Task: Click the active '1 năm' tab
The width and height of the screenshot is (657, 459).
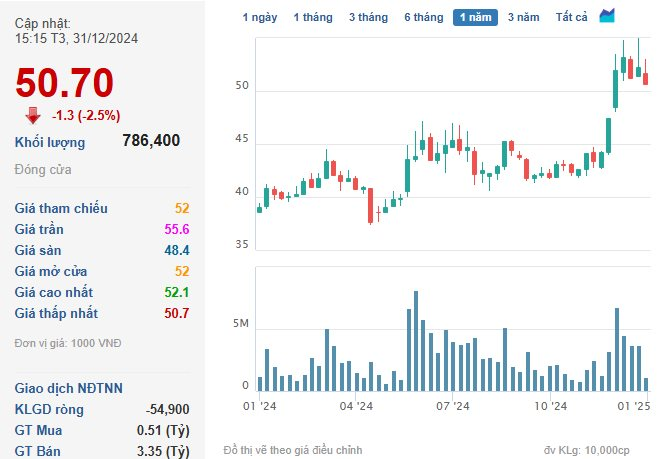Action: pyautogui.click(x=475, y=17)
